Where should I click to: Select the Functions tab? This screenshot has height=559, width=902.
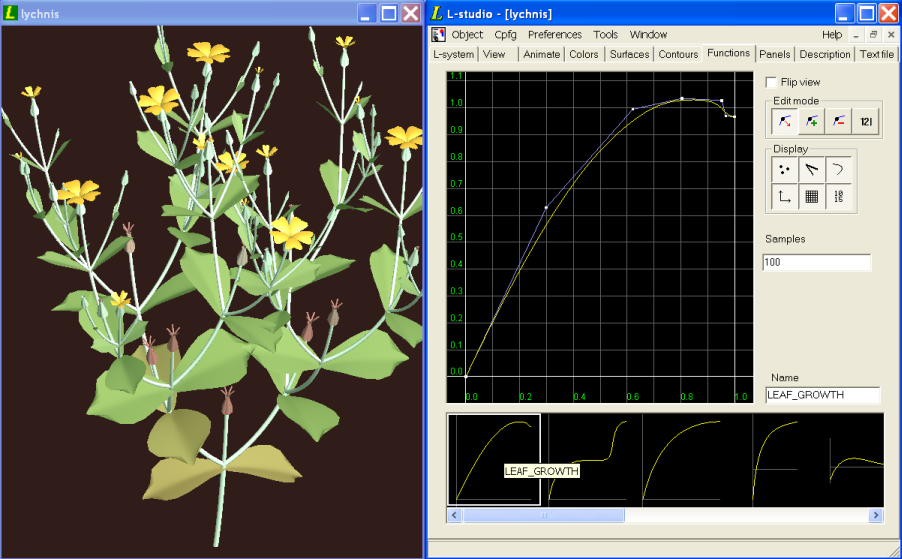pos(728,53)
